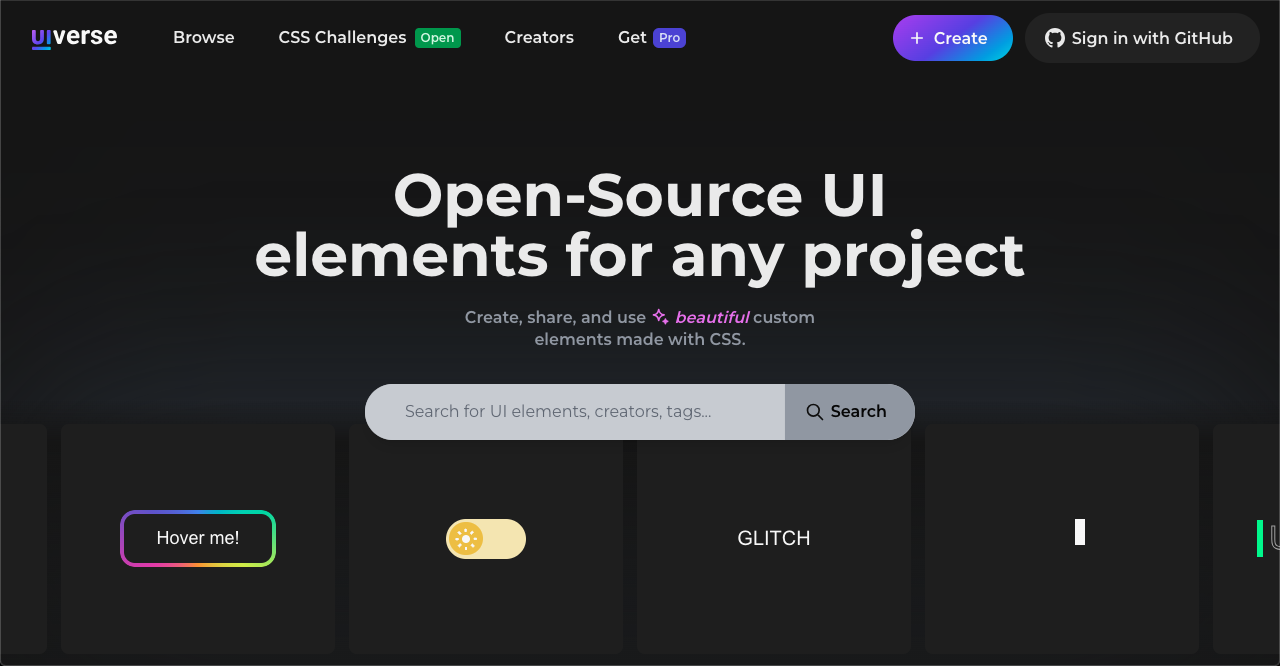This screenshot has width=1280, height=666.
Task: Open the Get Pro link
Action: tap(632, 38)
